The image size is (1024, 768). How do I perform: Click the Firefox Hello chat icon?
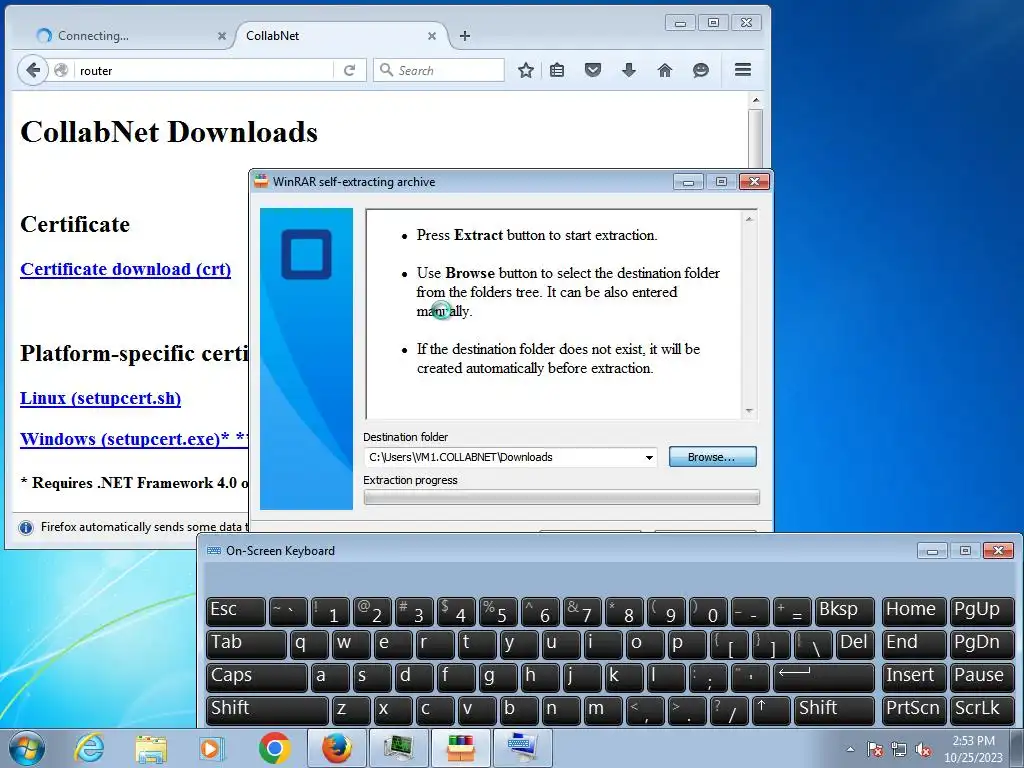[700, 70]
